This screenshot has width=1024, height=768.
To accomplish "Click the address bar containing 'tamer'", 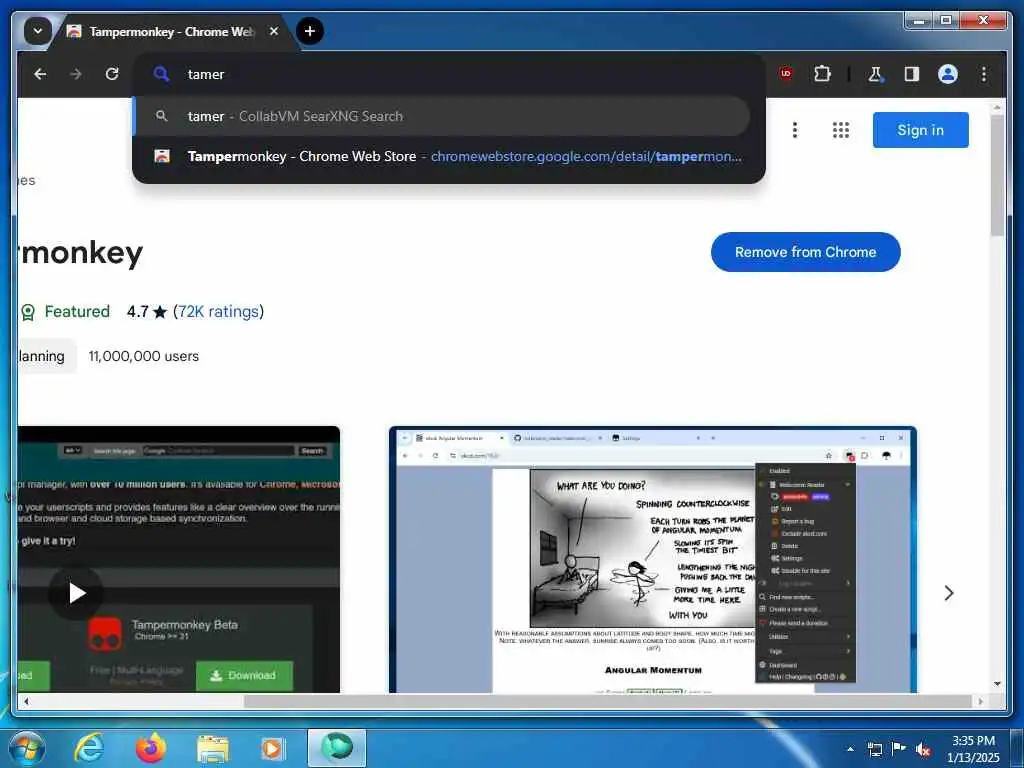I will tap(448, 74).
